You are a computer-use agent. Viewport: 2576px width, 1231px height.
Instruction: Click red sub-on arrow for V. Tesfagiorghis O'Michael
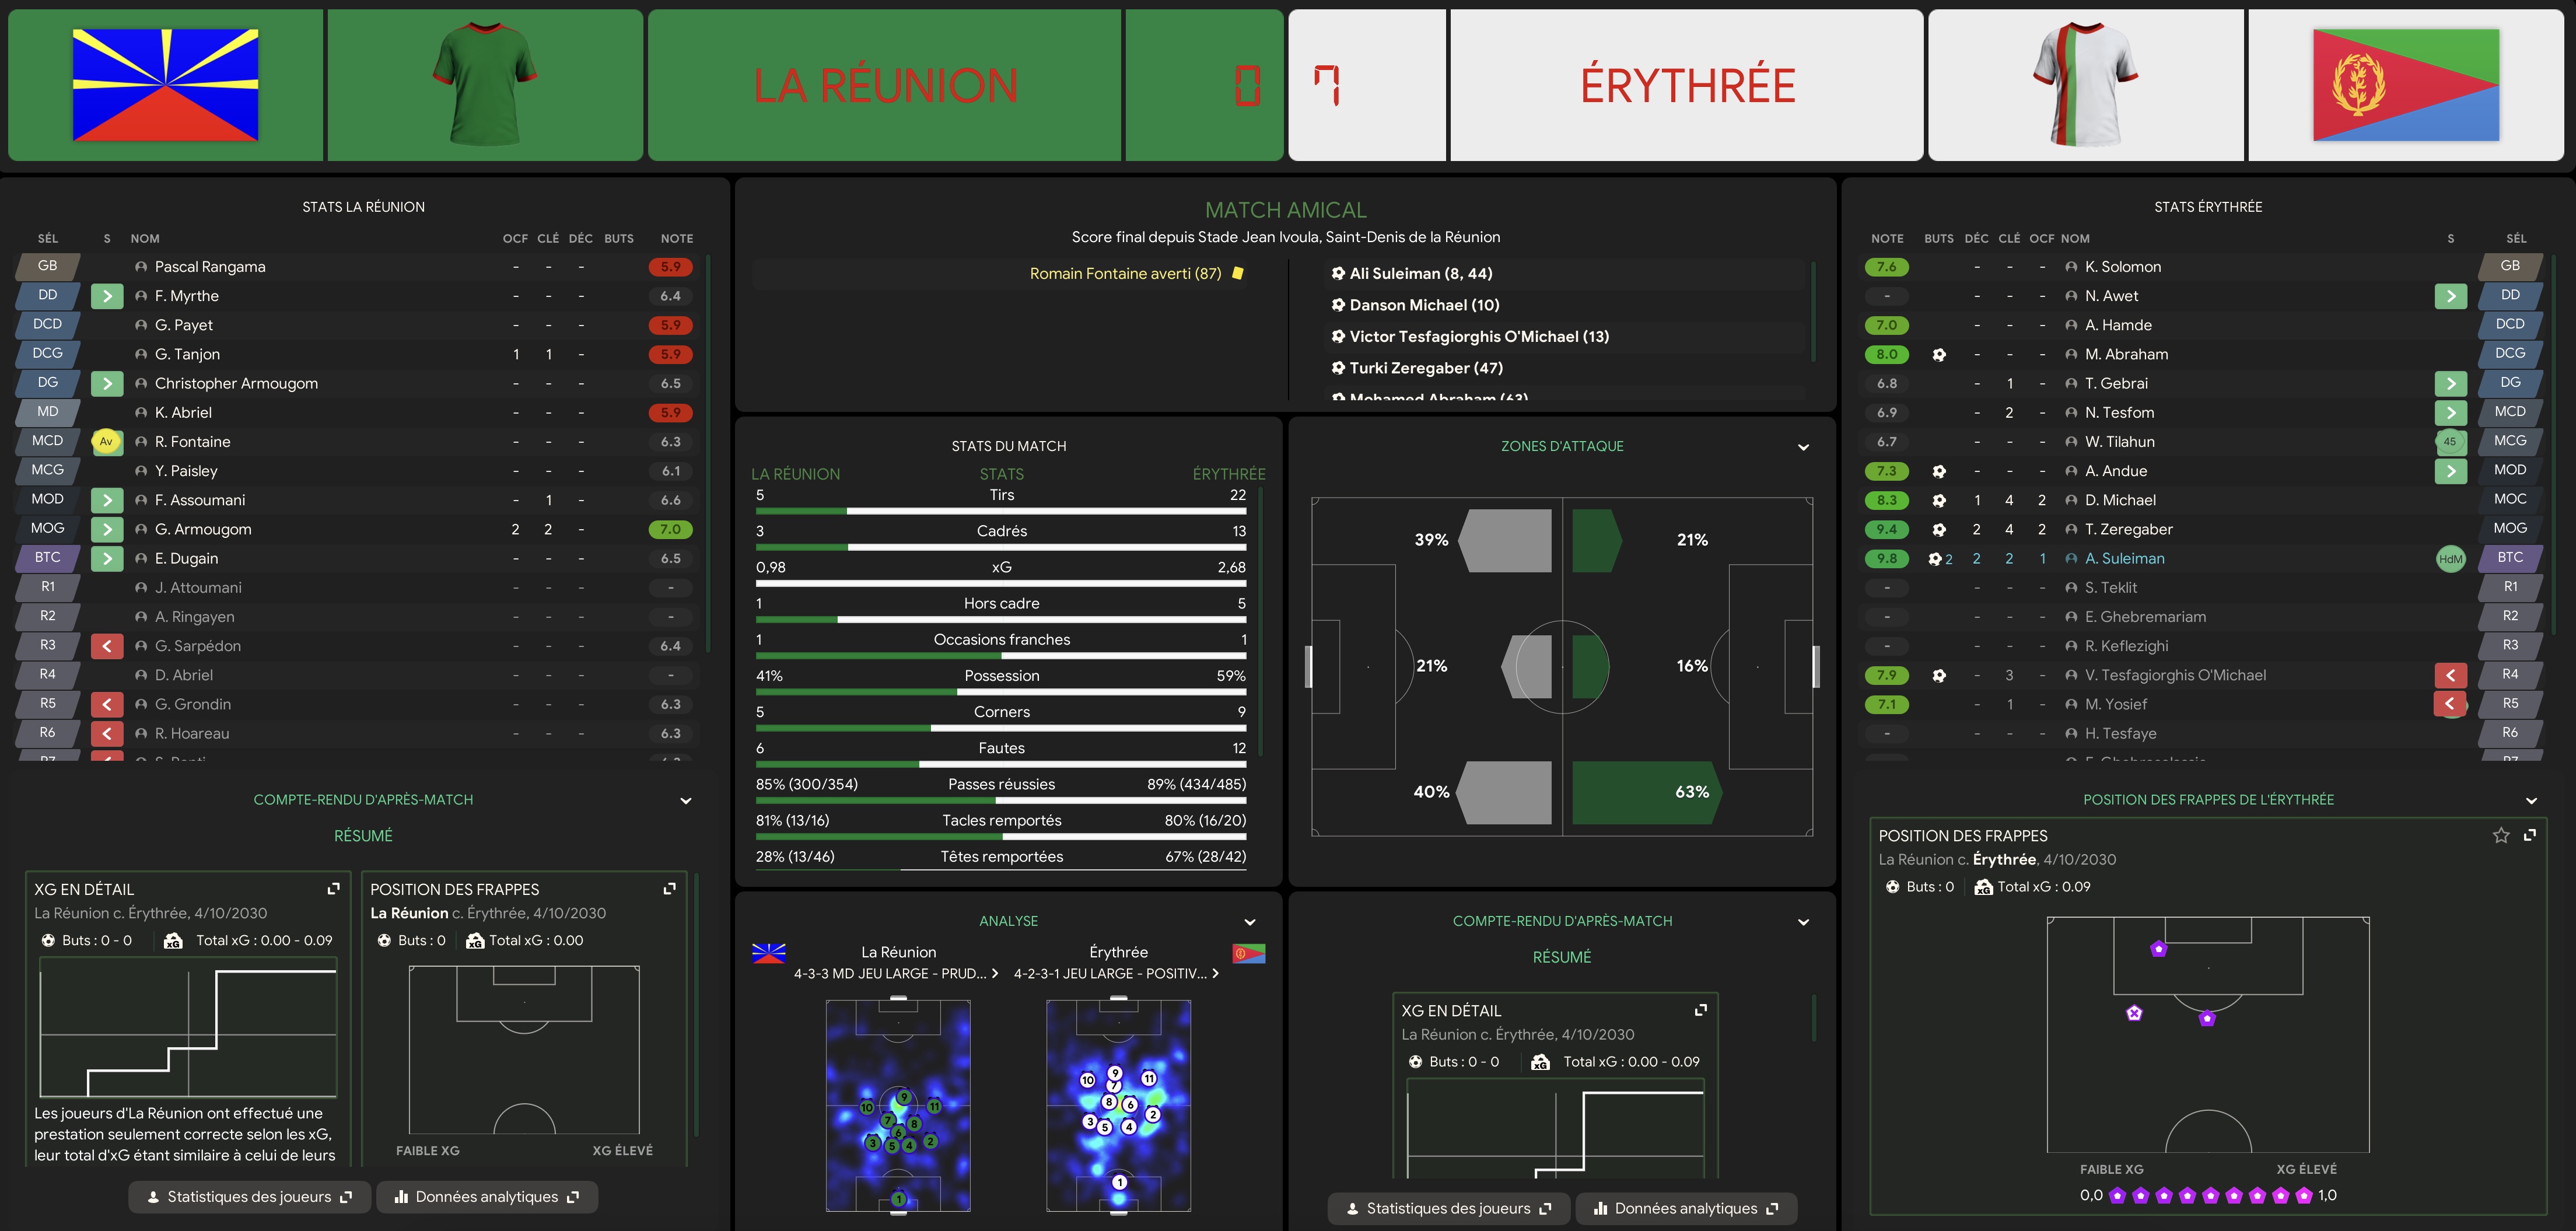pyautogui.click(x=2450, y=675)
